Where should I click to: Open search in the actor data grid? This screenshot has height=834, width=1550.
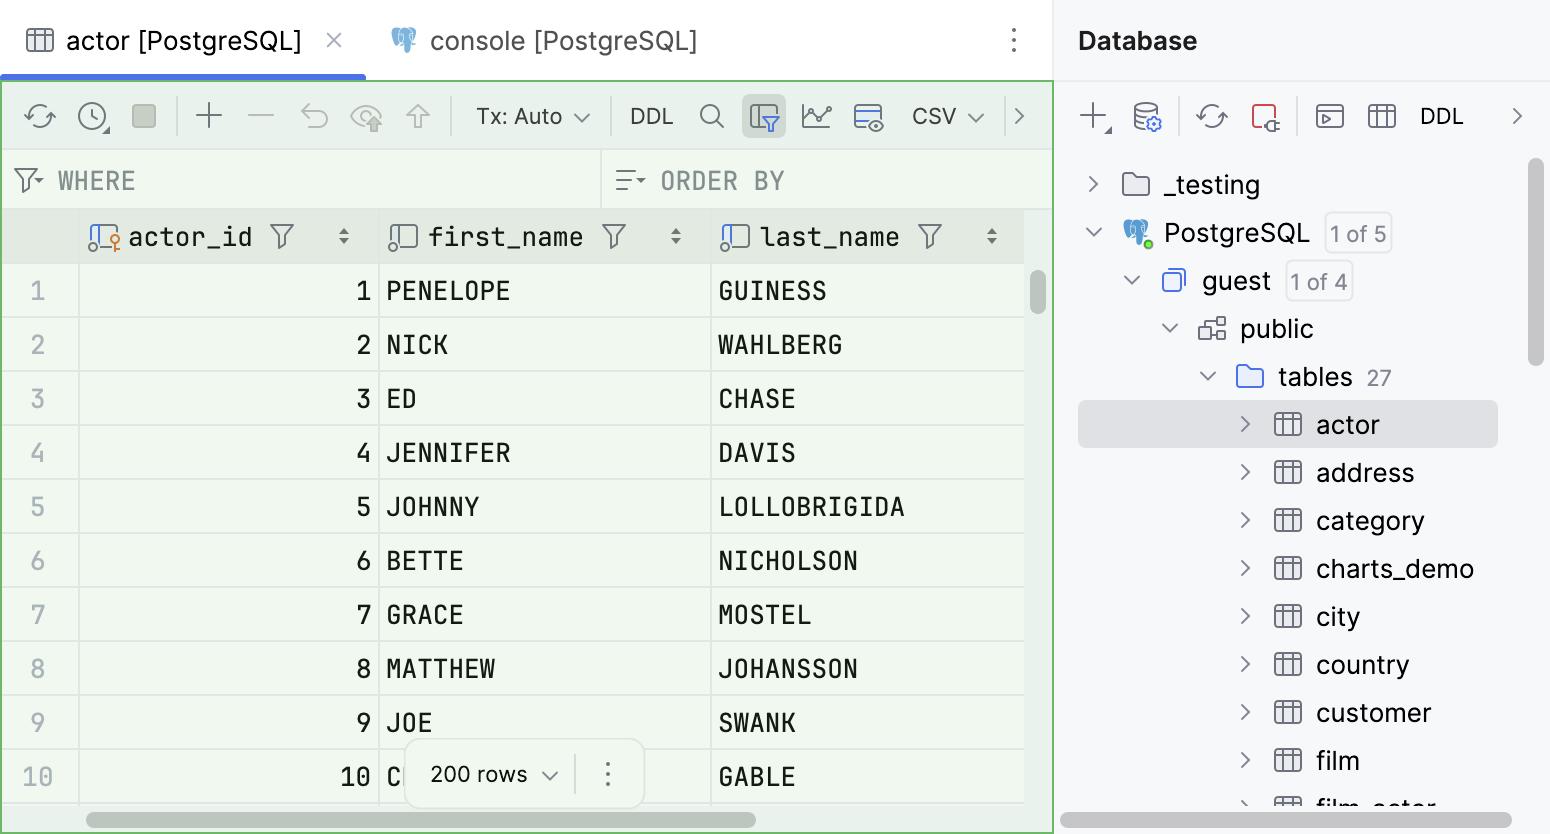pos(712,116)
